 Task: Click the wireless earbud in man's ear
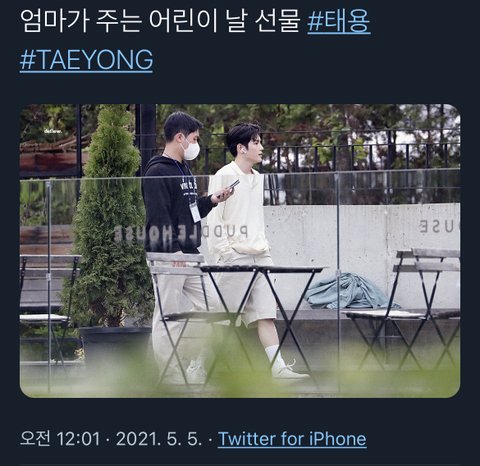click(244, 151)
